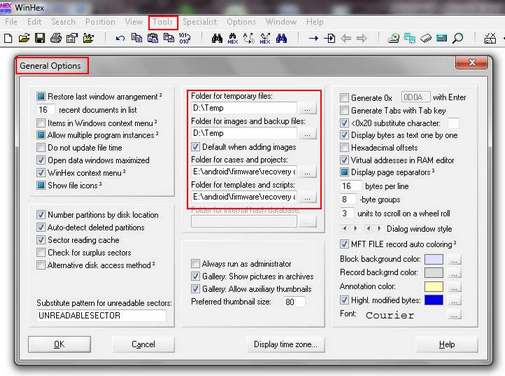
Task: Browse for the images and backup folder
Action: 308,134
